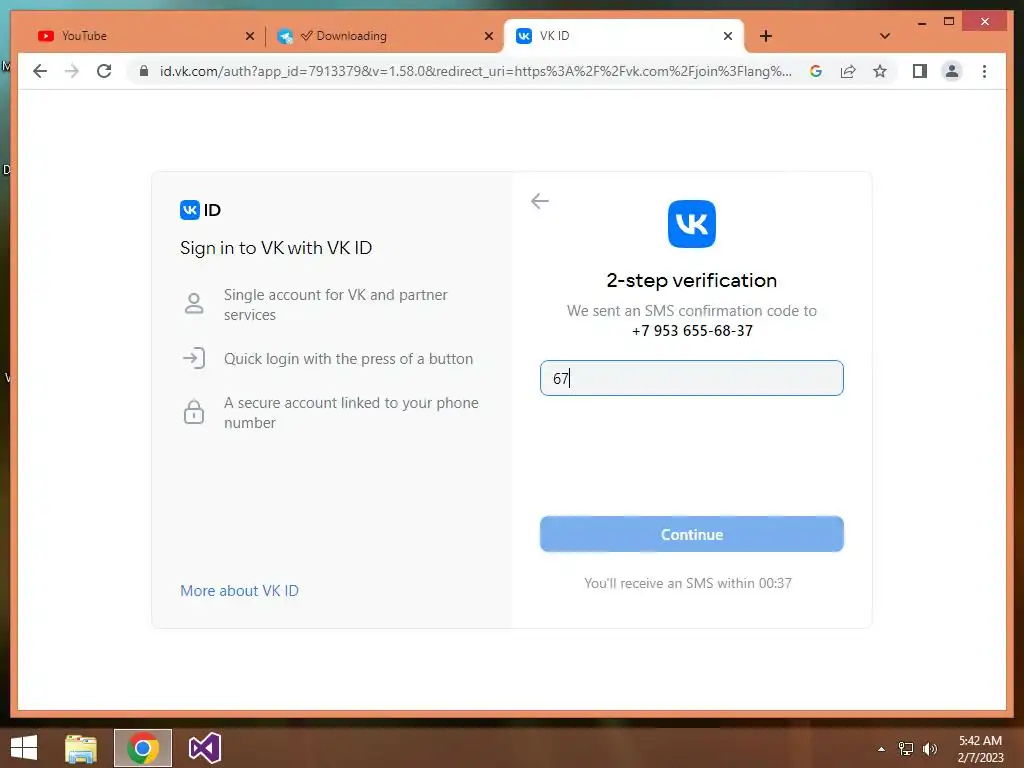Bookmark this page with the star icon
Screen dimensions: 1024x768
pos(880,71)
